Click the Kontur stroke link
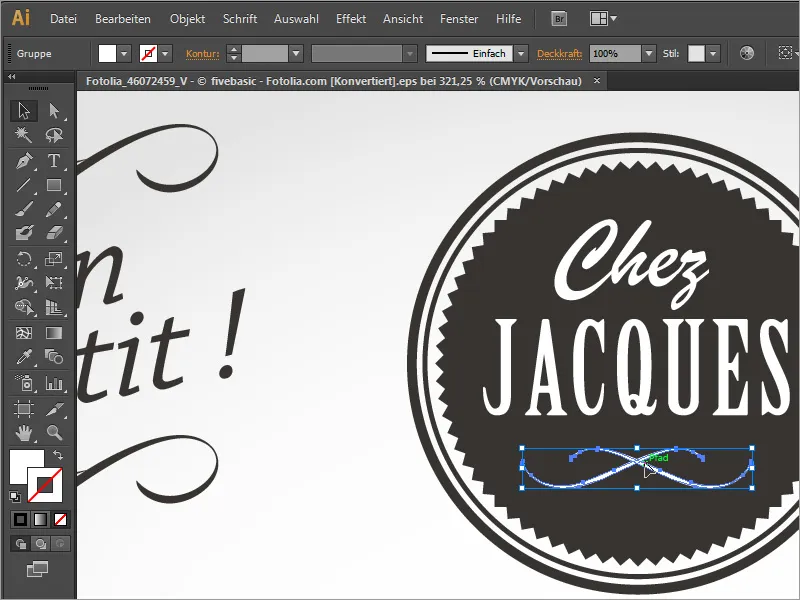Viewport: 800px width, 600px height. click(x=203, y=54)
